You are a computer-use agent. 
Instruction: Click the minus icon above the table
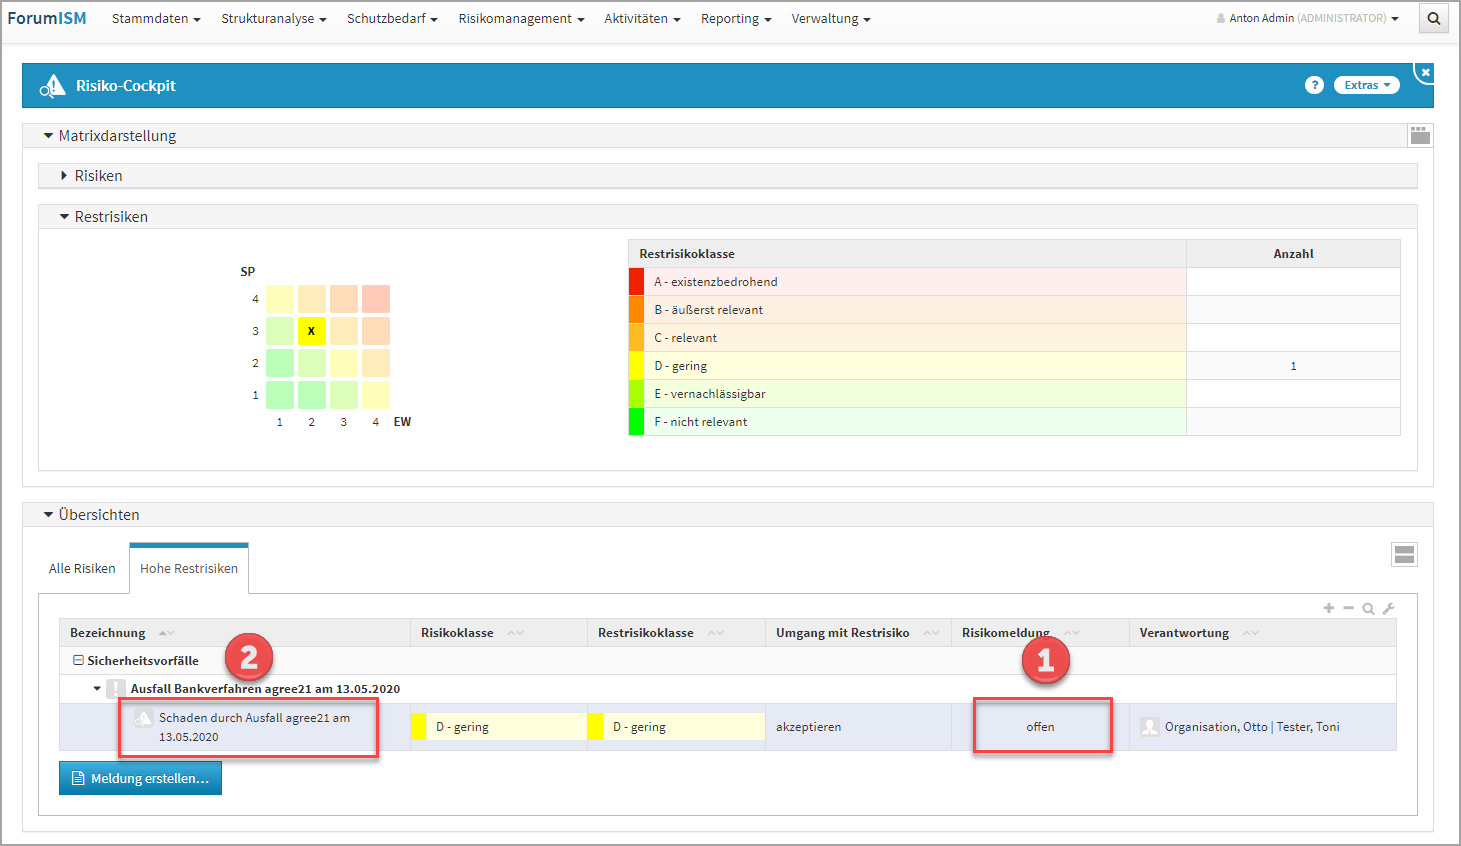(1348, 608)
